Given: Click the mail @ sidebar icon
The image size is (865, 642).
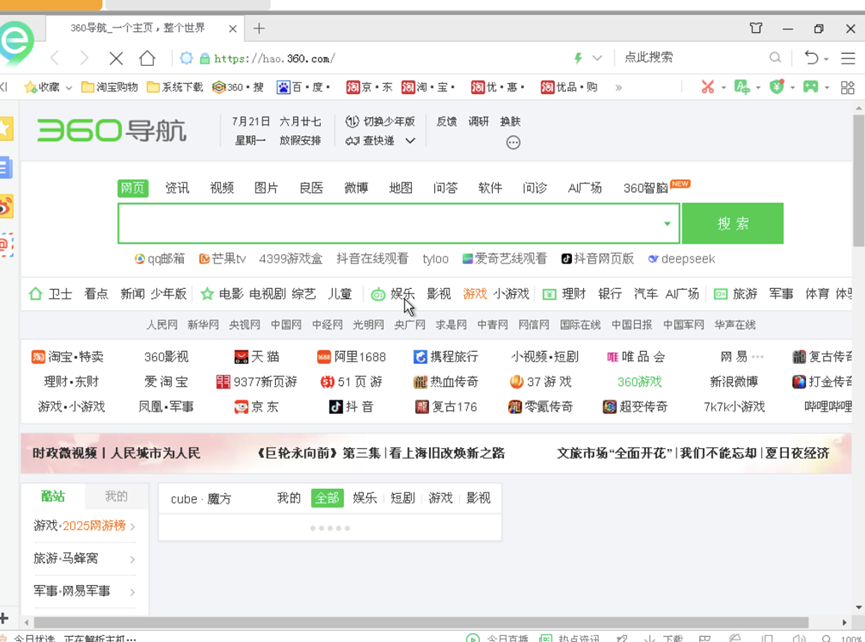Looking at the screenshot, I should pos(6,244).
